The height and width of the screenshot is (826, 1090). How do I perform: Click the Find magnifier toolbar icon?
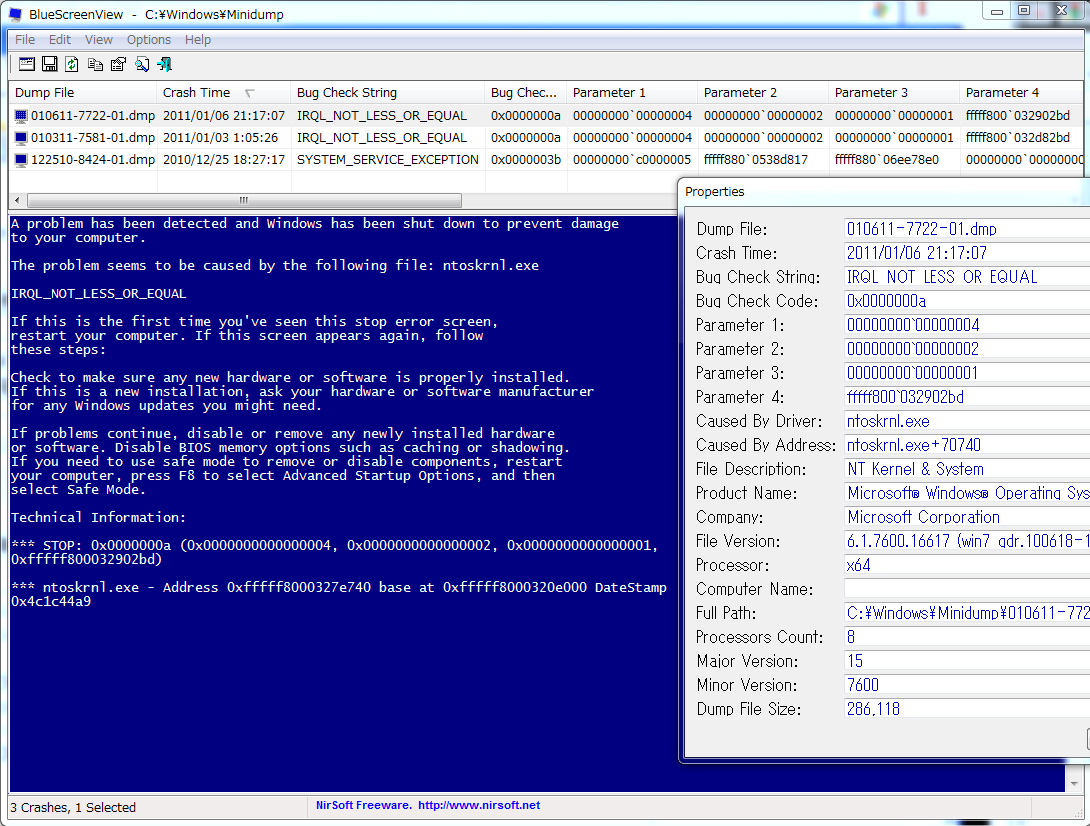point(142,65)
